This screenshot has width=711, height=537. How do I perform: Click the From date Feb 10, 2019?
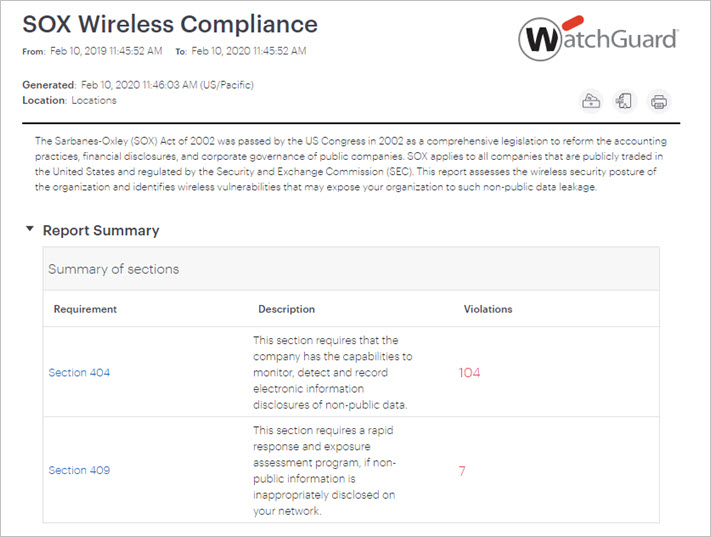click(x=100, y=51)
